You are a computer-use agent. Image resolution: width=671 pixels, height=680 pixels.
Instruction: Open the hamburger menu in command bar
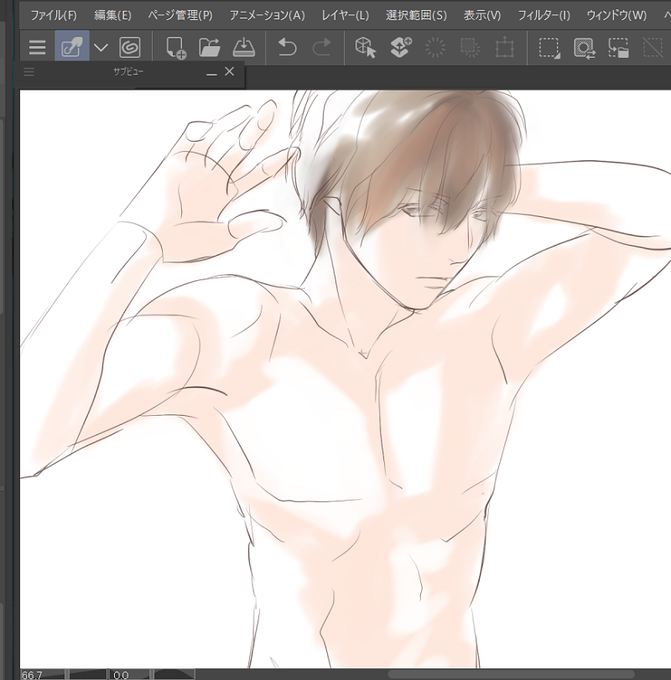point(37,47)
